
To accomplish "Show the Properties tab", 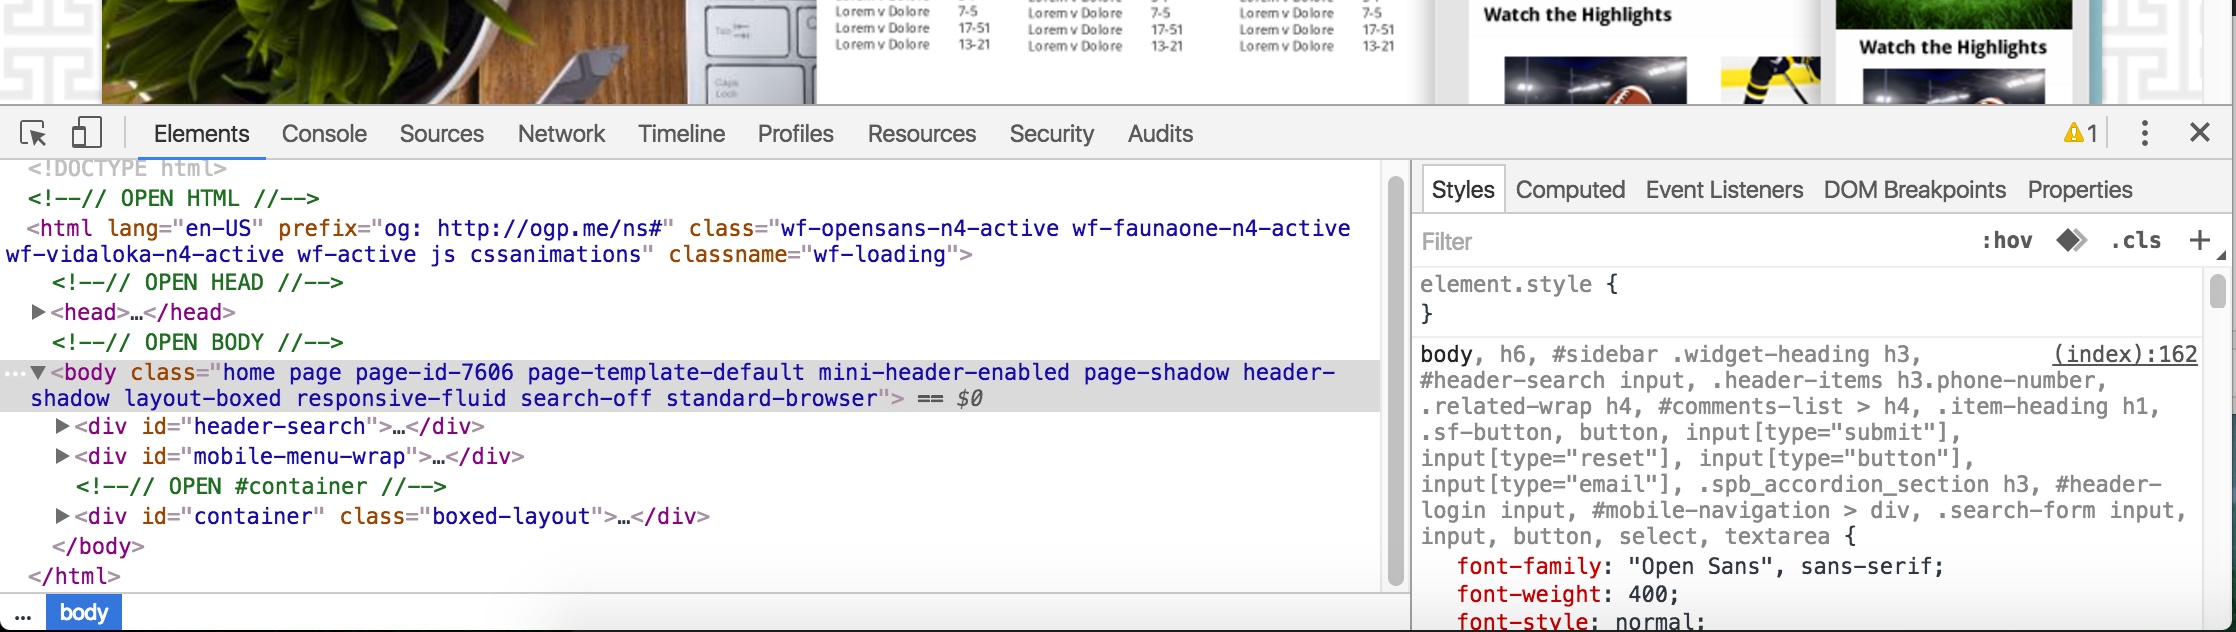I will 2080,189.
